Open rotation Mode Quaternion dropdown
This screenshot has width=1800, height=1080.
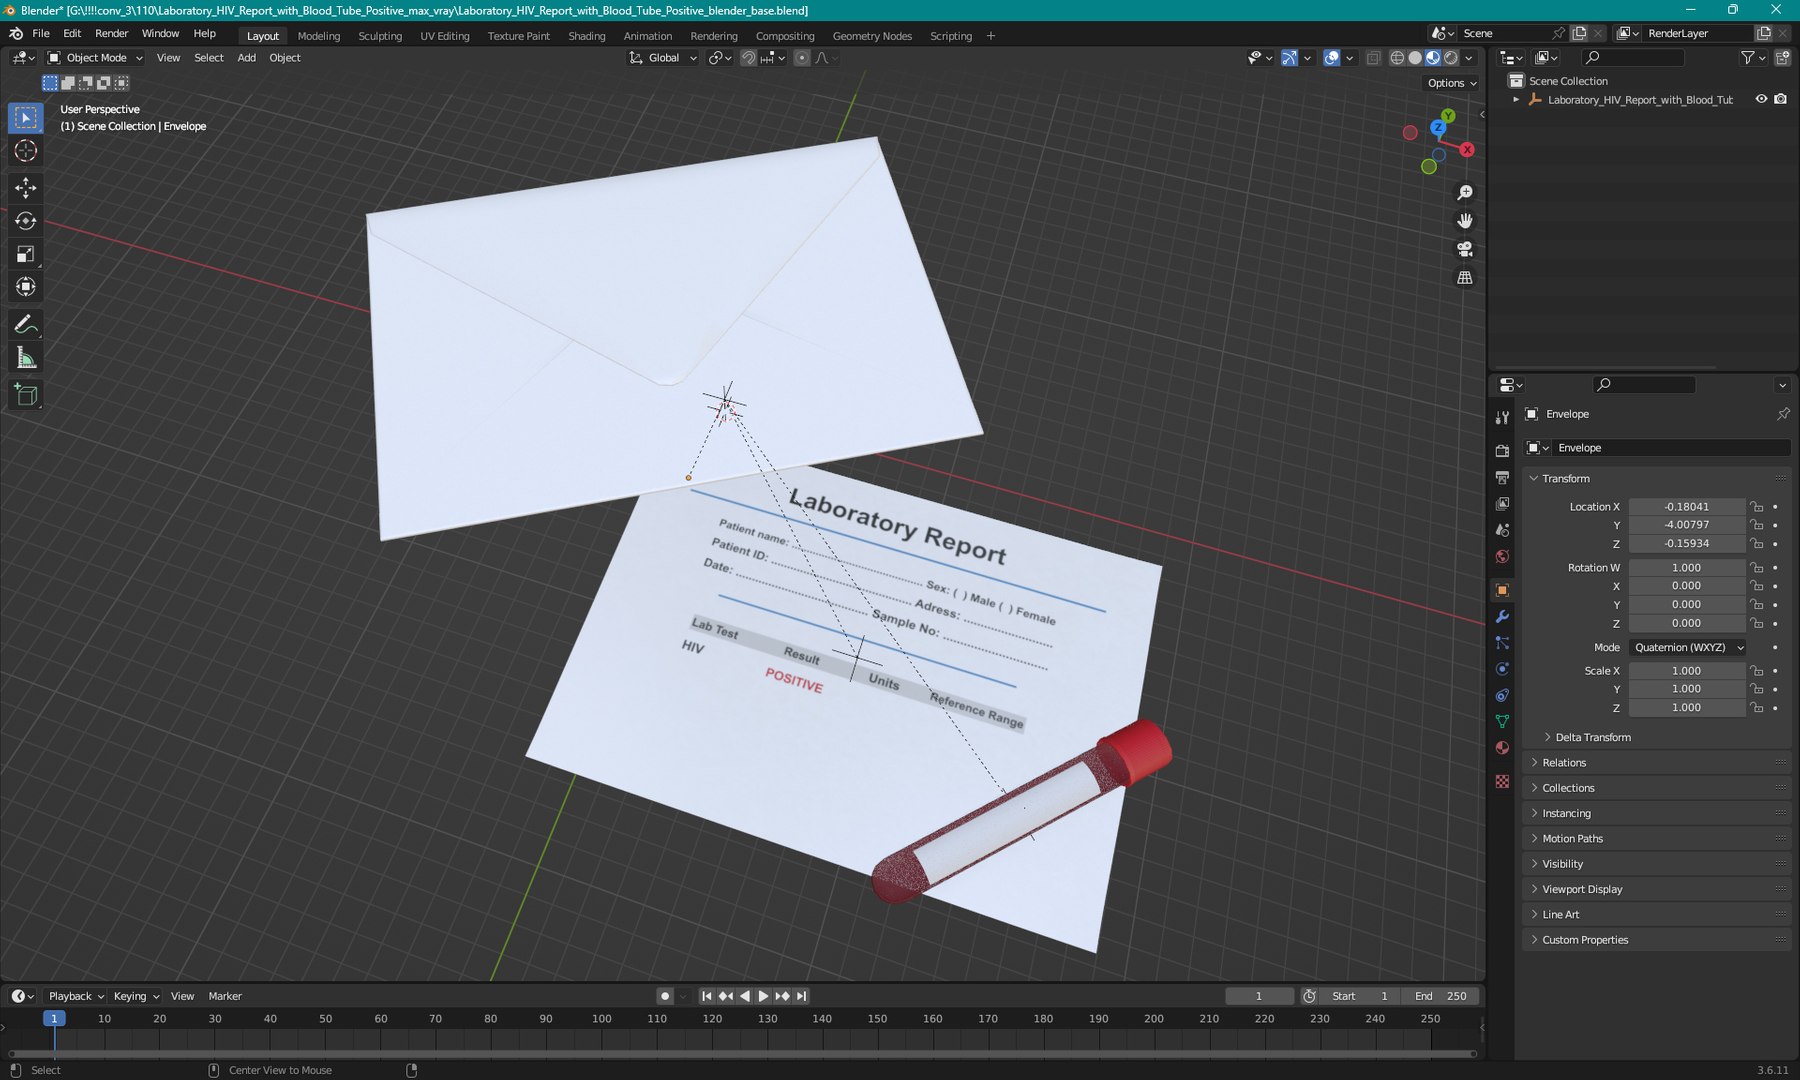[x=1688, y=648]
